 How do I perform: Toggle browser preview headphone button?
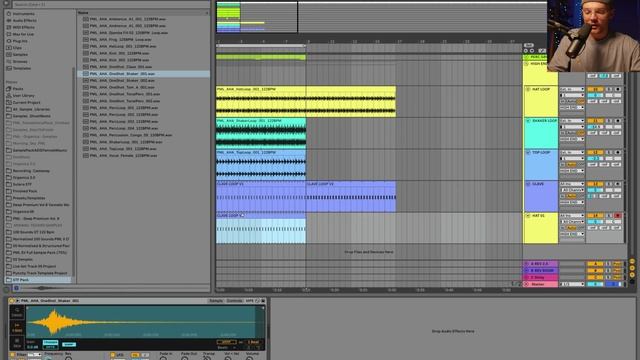pos(16,288)
